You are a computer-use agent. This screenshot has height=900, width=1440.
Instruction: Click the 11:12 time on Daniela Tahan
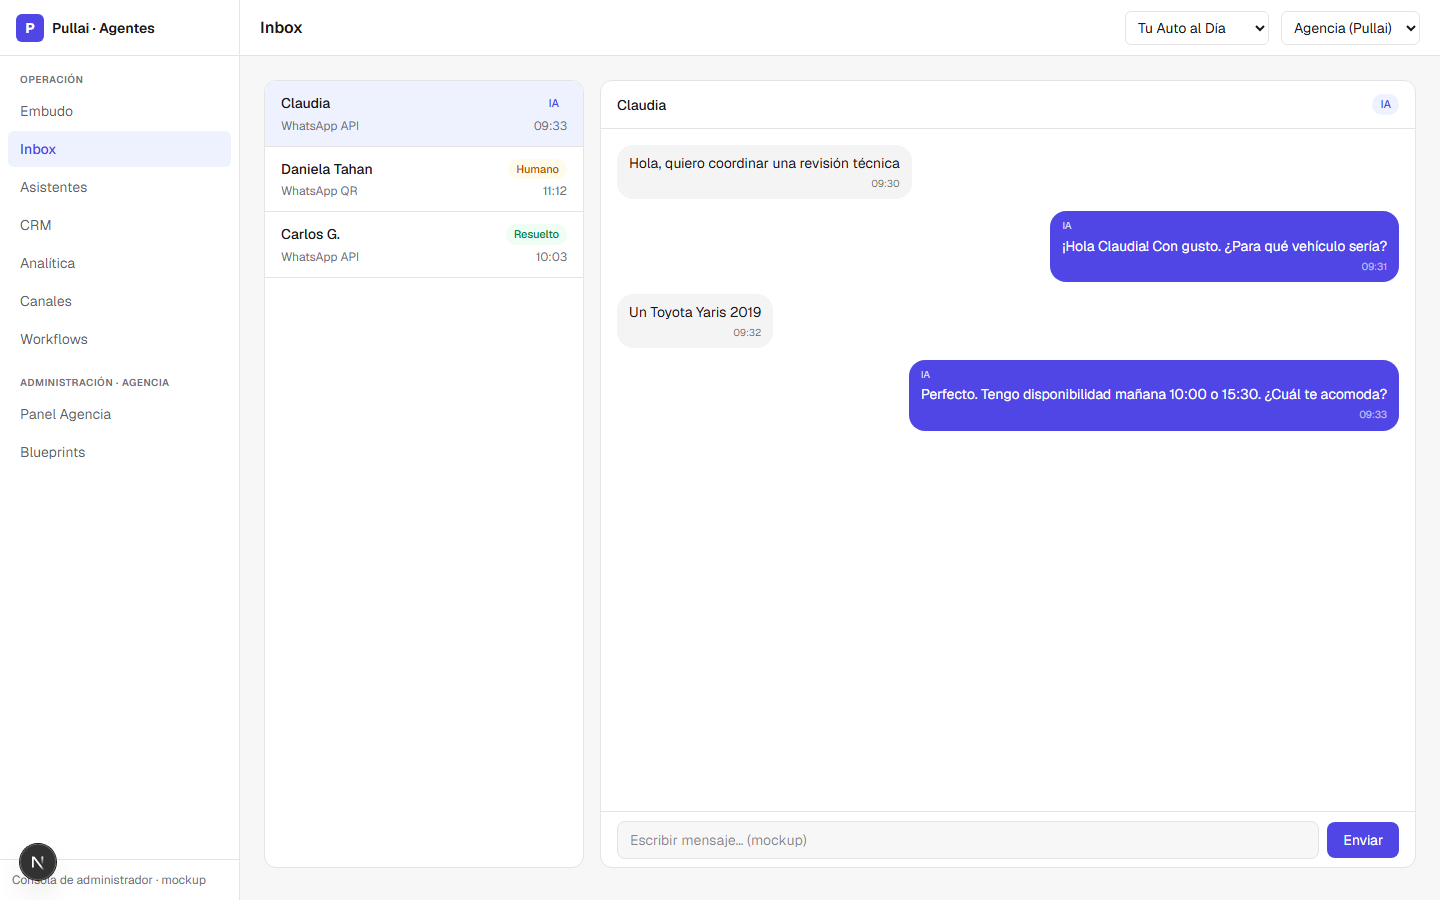tap(555, 191)
